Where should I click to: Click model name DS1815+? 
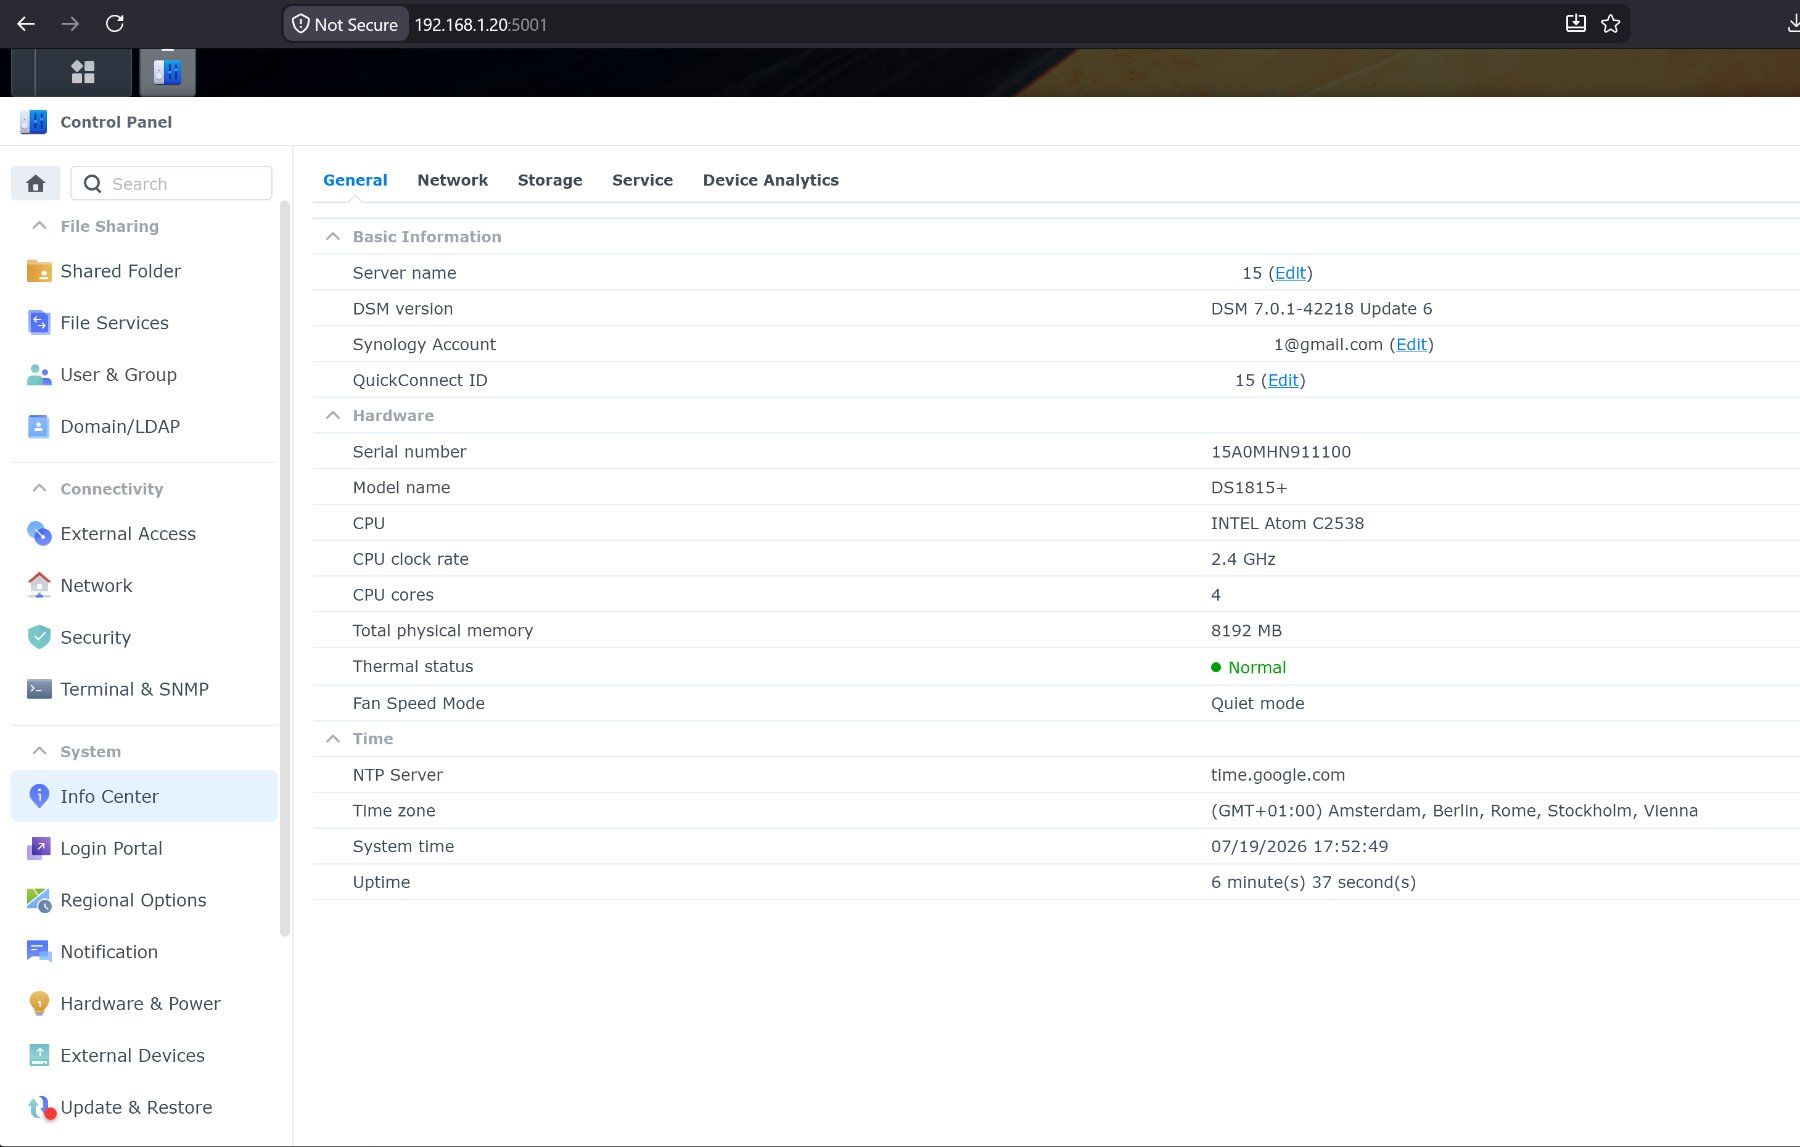(x=1249, y=488)
